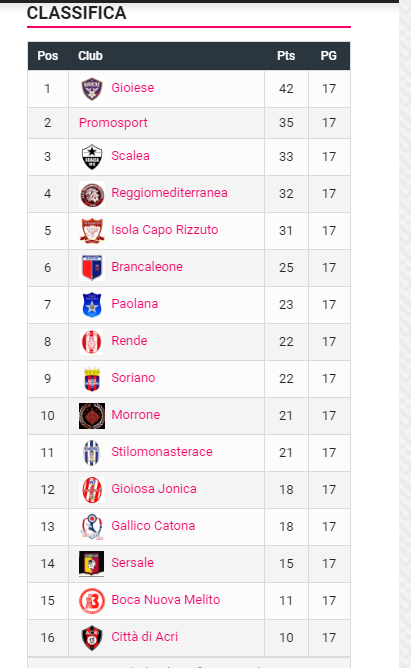Open the Gallico Catona team page link
411x668 pixels.
pyautogui.click(x=153, y=526)
